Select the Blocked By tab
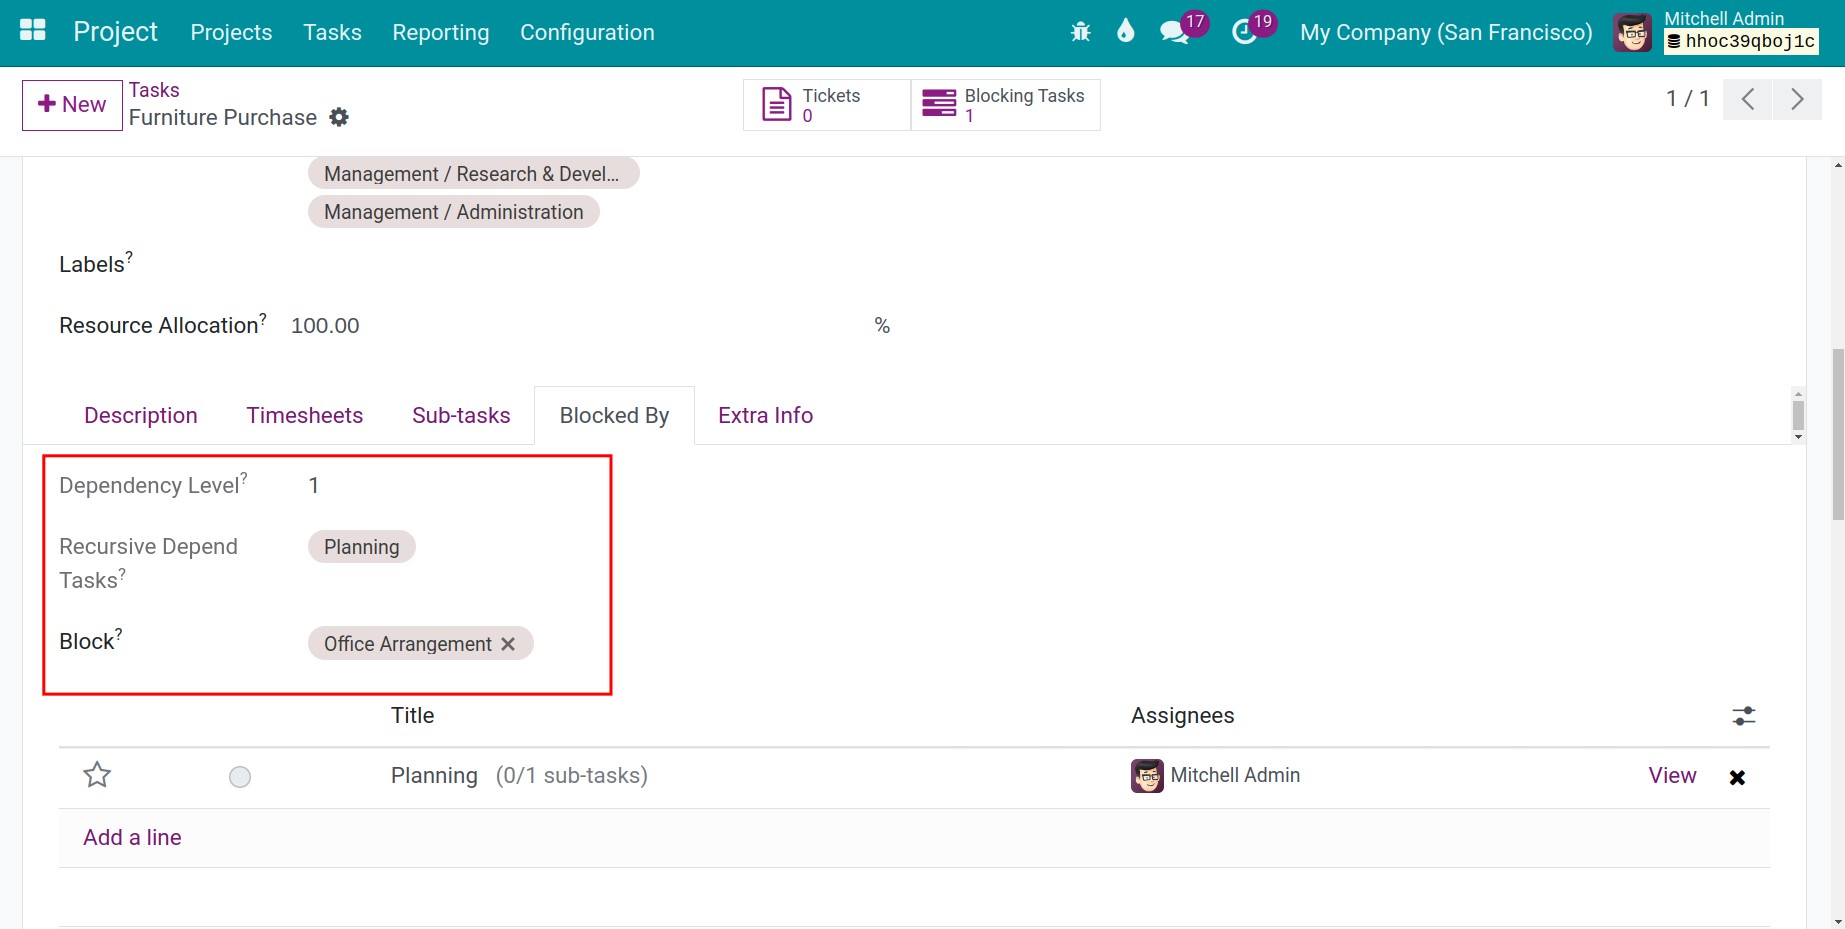The height and width of the screenshot is (929, 1845). (x=614, y=415)
